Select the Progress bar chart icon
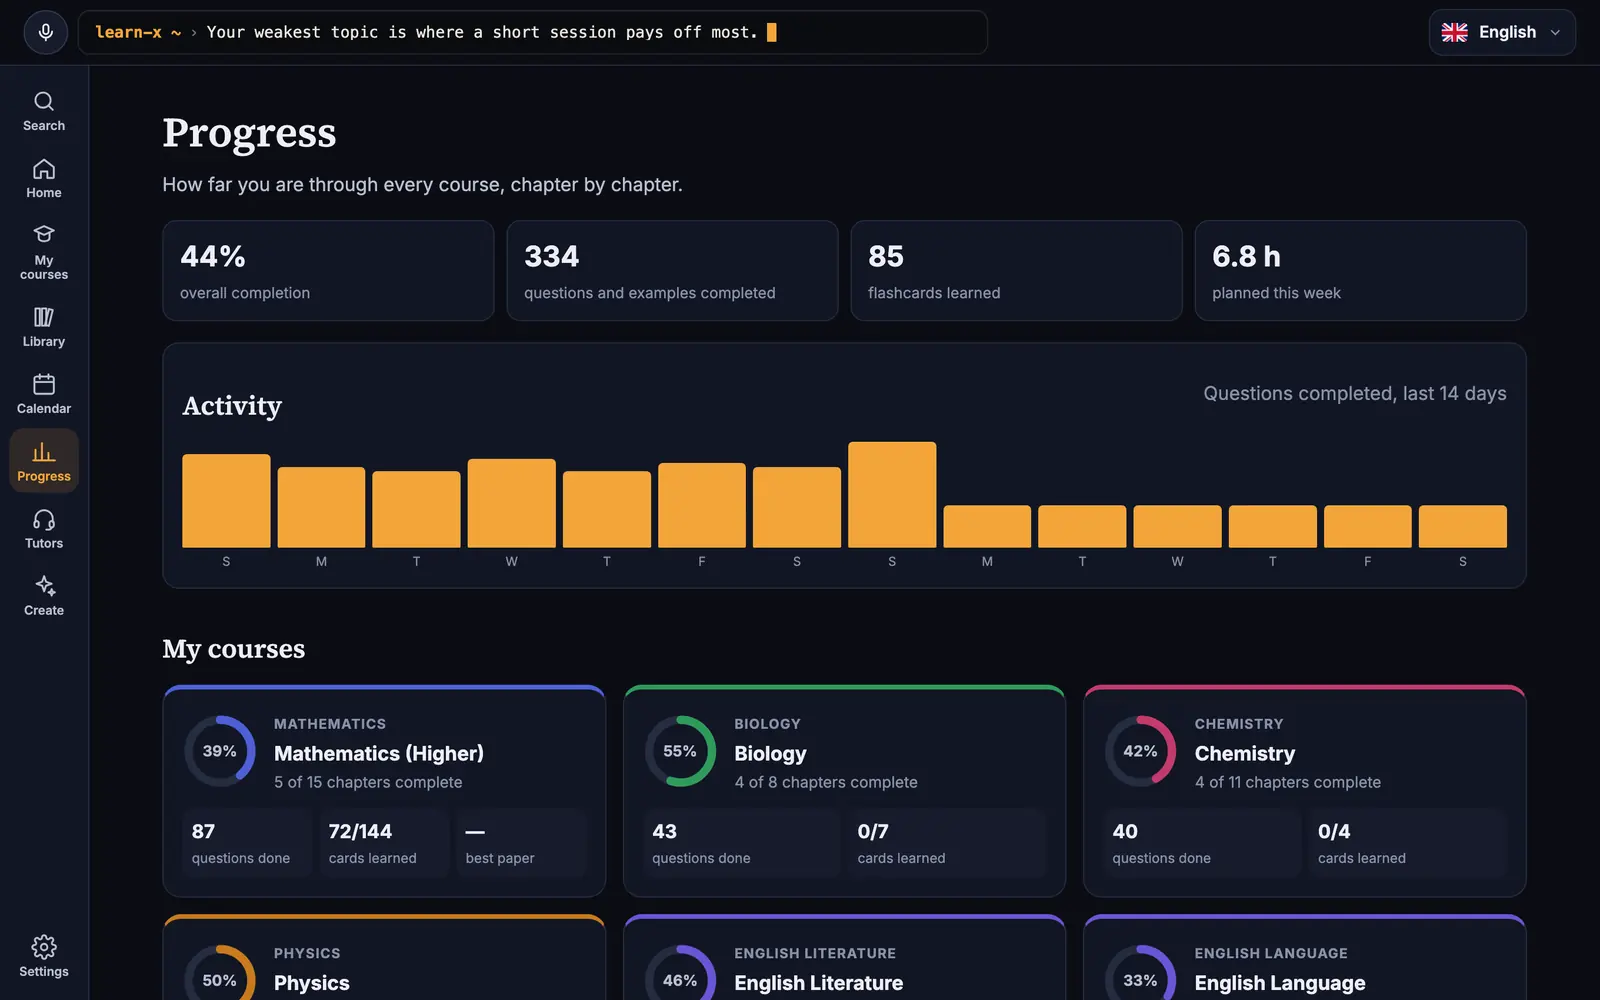The width and height of the screenshot is (1600, 1000). (x=44, y=453)
